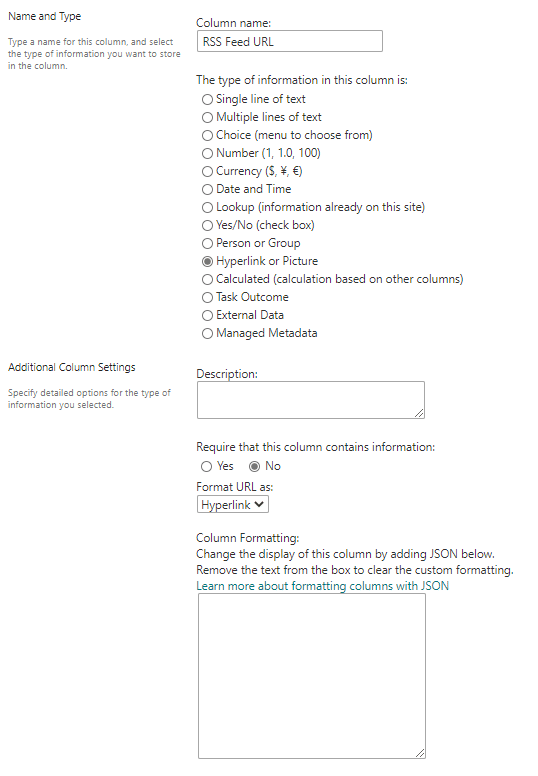Choose Yes/No check box type
Image resolution: width=538 pixels, height=776 pixels.
coord(207,225)
